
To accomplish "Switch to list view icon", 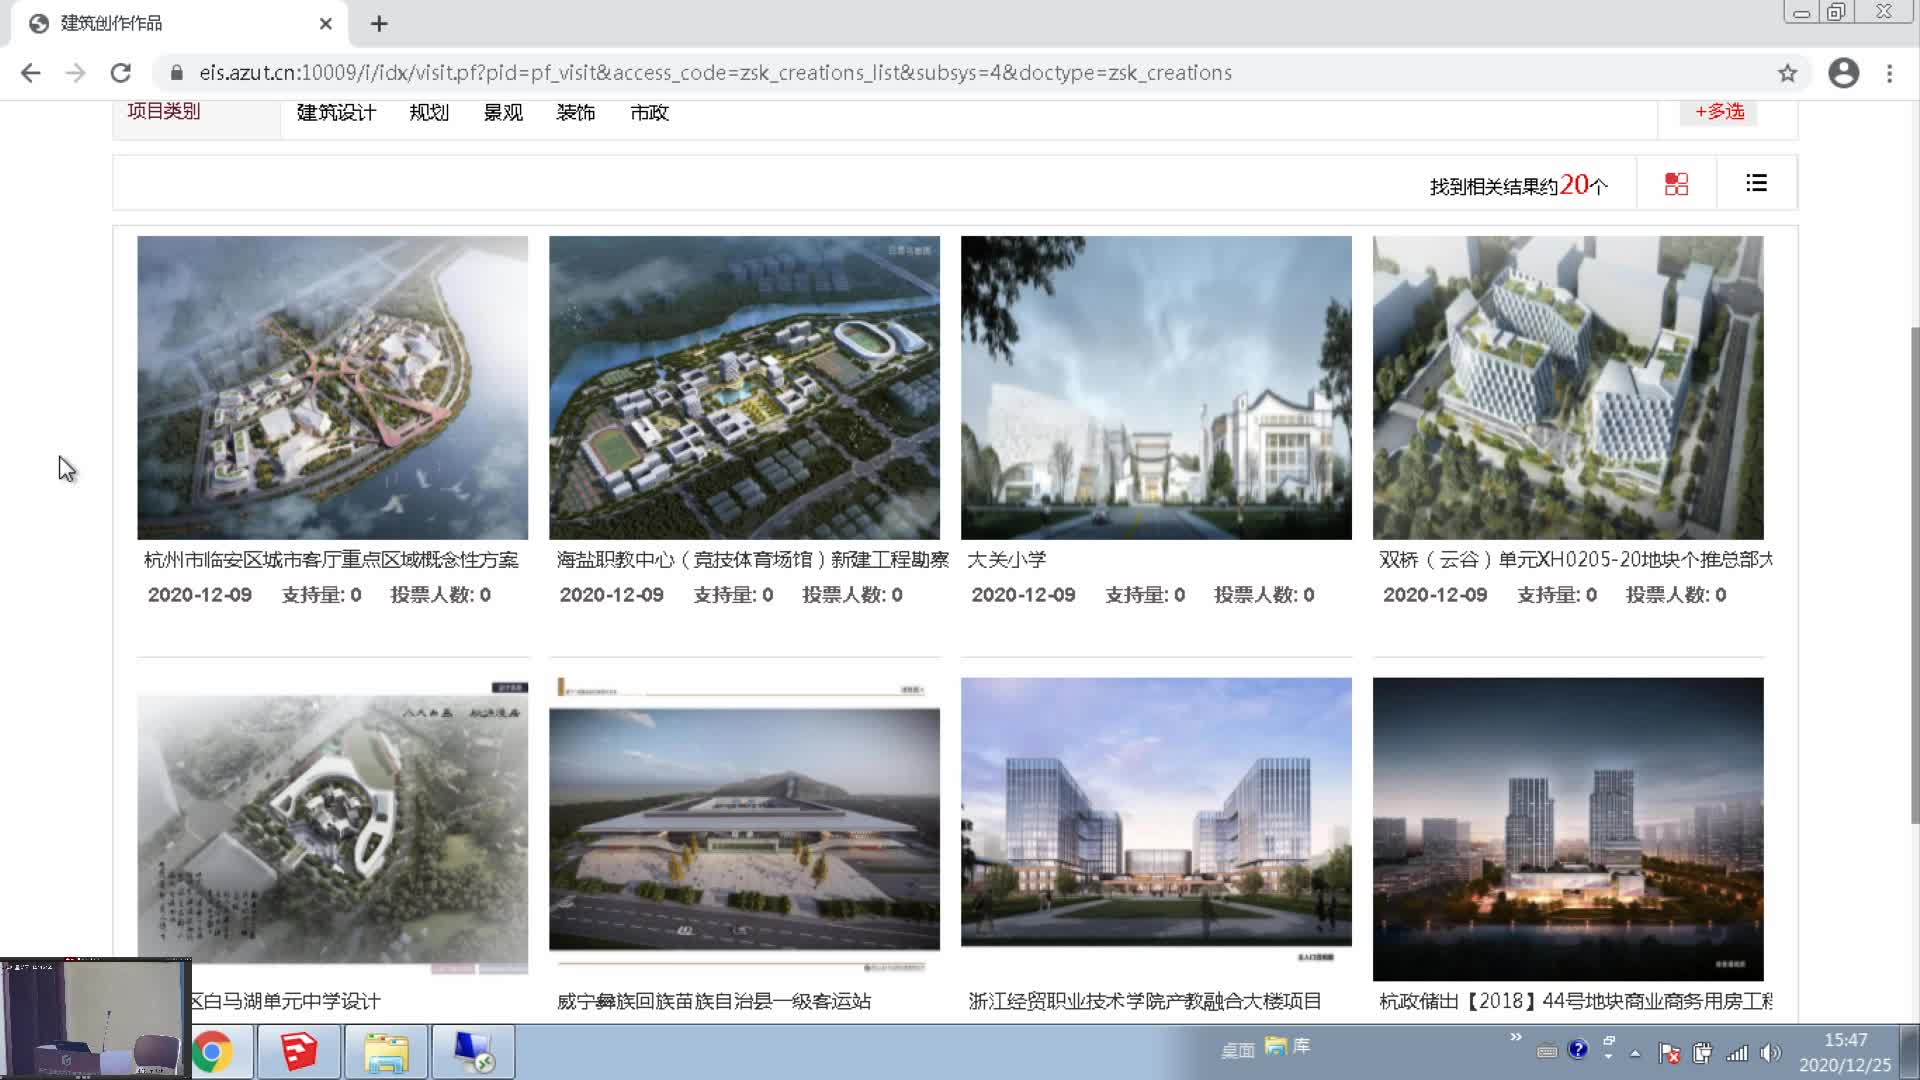I will (1756, 183).
